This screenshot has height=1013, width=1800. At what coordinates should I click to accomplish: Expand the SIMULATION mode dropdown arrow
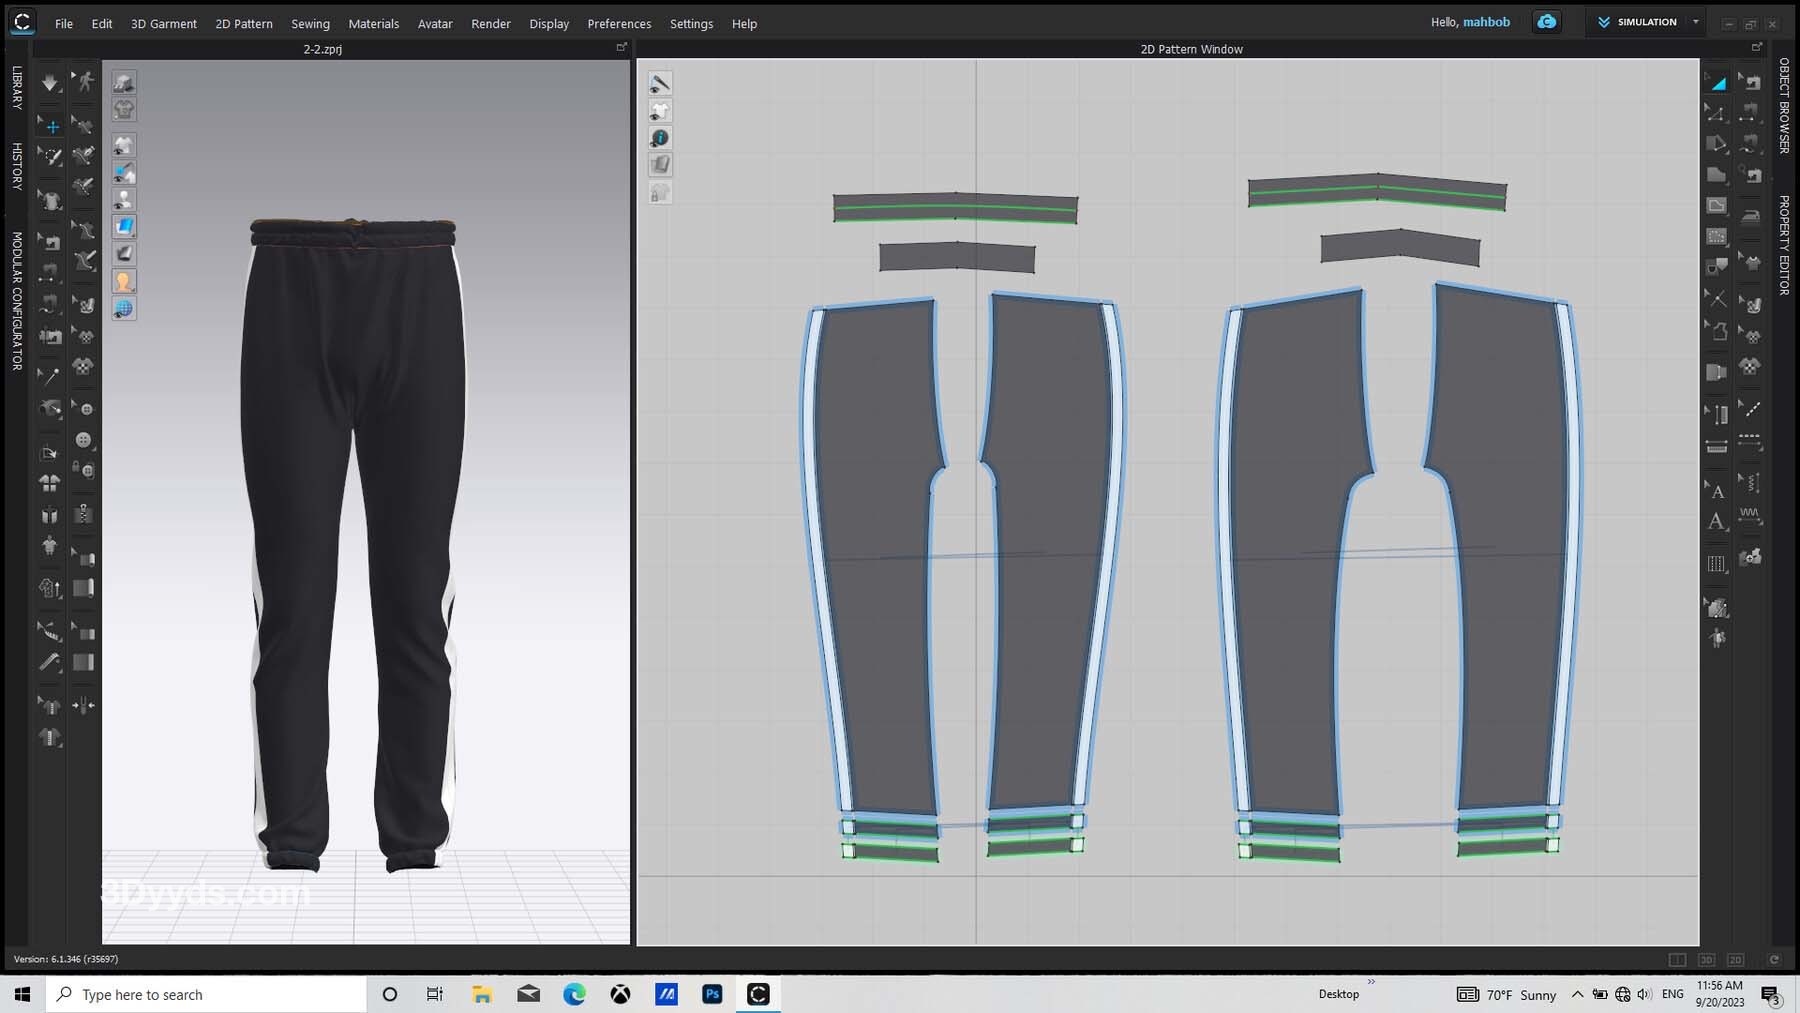[1695, 22]
